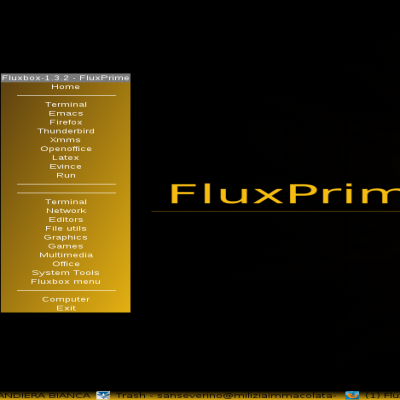Choose the Run menu entry
Viewport: 400px width, 400px height.
[x=66, y=175]
